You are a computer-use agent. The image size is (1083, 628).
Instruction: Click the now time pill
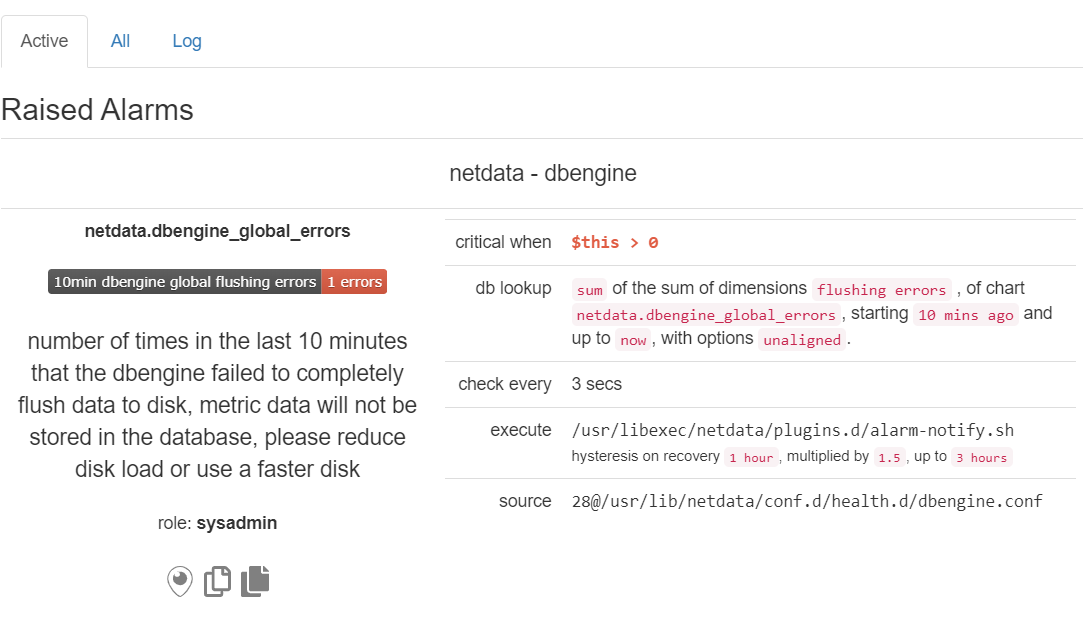pos(632,339)
